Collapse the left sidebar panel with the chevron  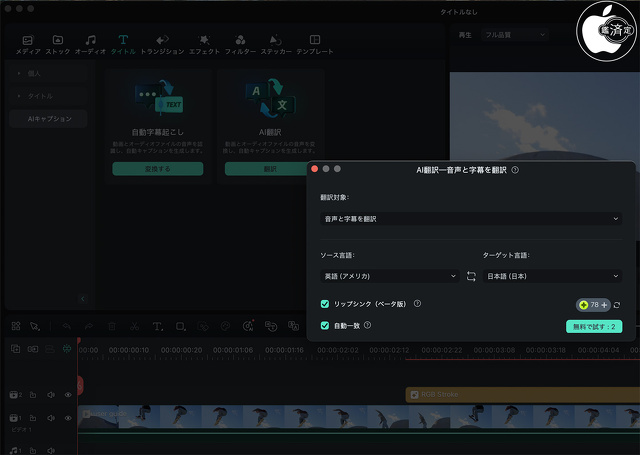pos(83,299)
